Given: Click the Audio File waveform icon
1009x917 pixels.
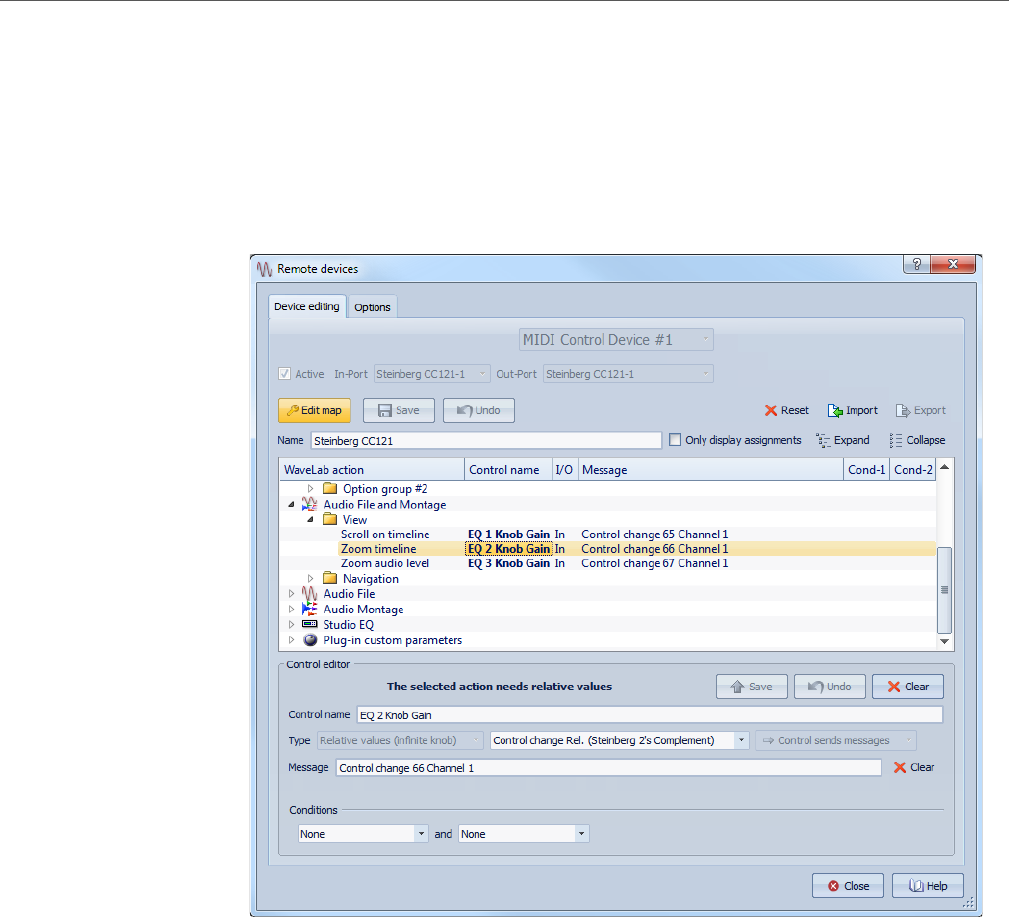Looking at the screenshot, I should pos(310,594).
